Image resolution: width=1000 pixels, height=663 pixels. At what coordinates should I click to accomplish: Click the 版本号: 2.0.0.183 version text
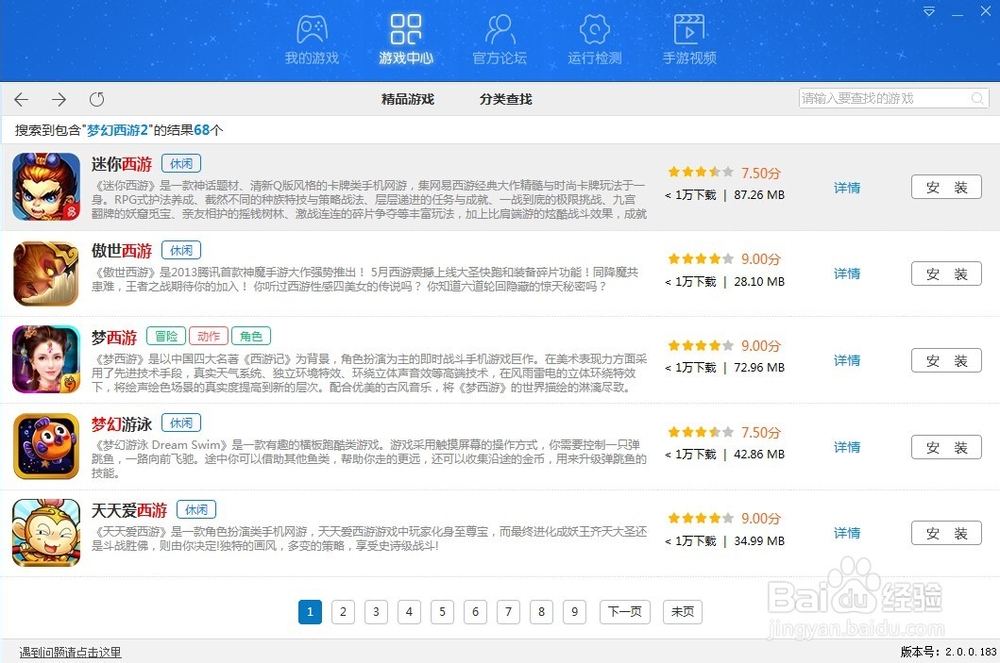tap(948, 652)
